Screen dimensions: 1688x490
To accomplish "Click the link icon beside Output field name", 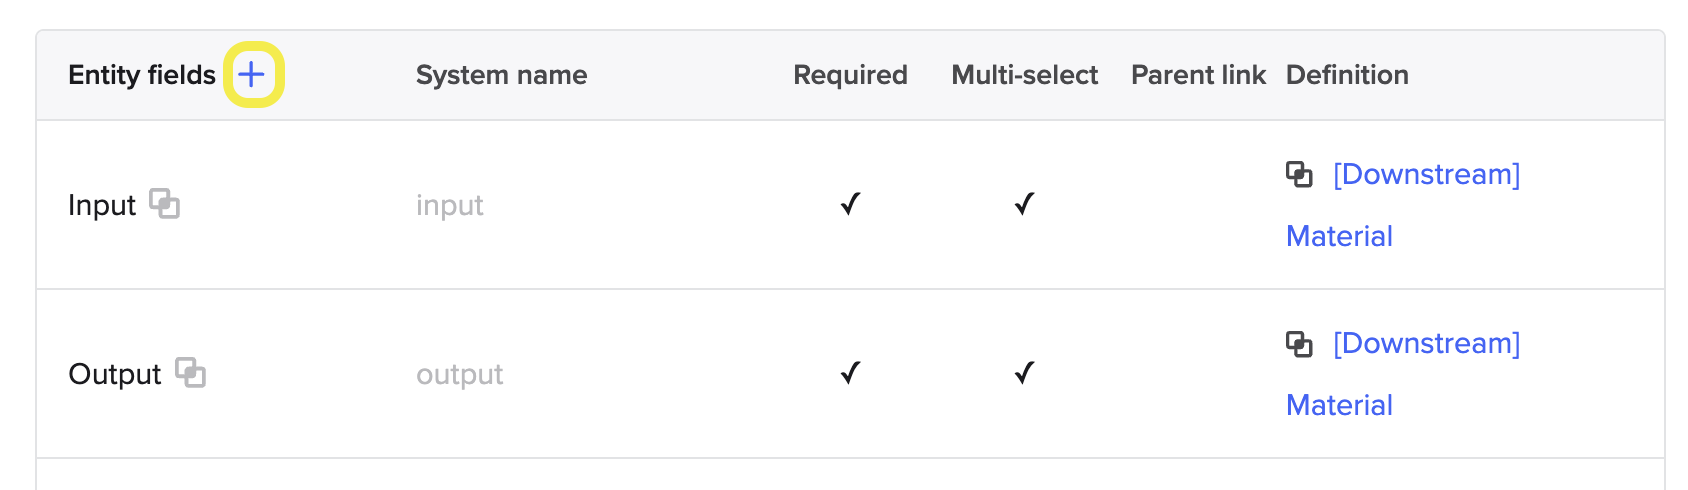I will pyautogui.click(x=190, y=372).
